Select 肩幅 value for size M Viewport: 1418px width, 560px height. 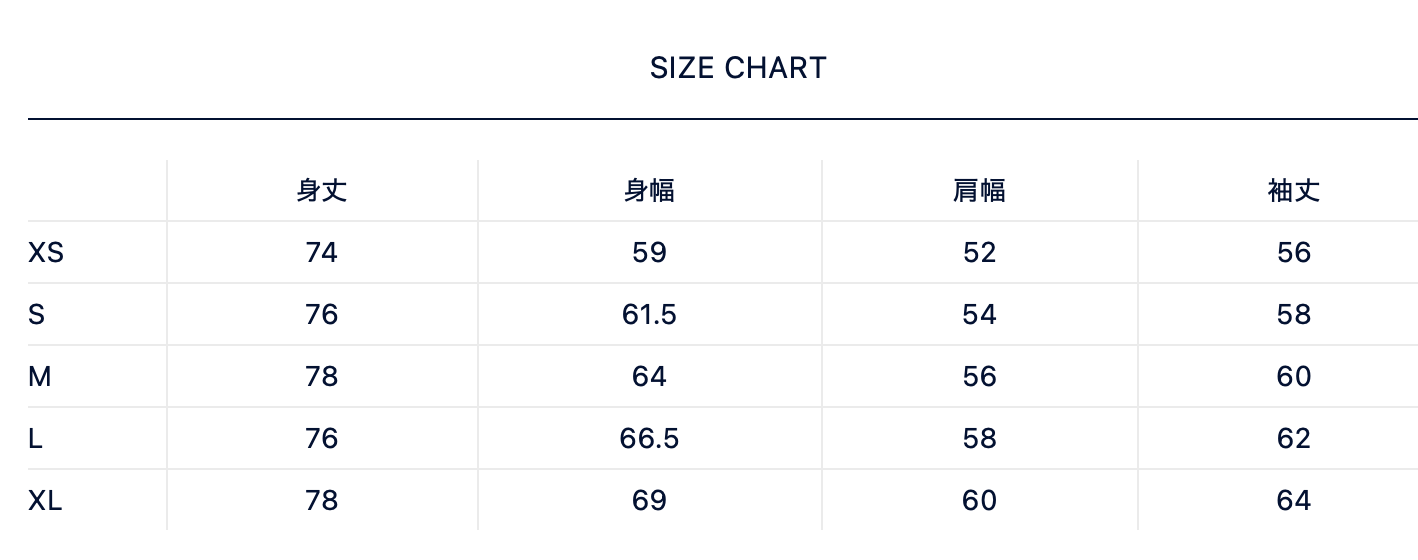tap(979, 377)
